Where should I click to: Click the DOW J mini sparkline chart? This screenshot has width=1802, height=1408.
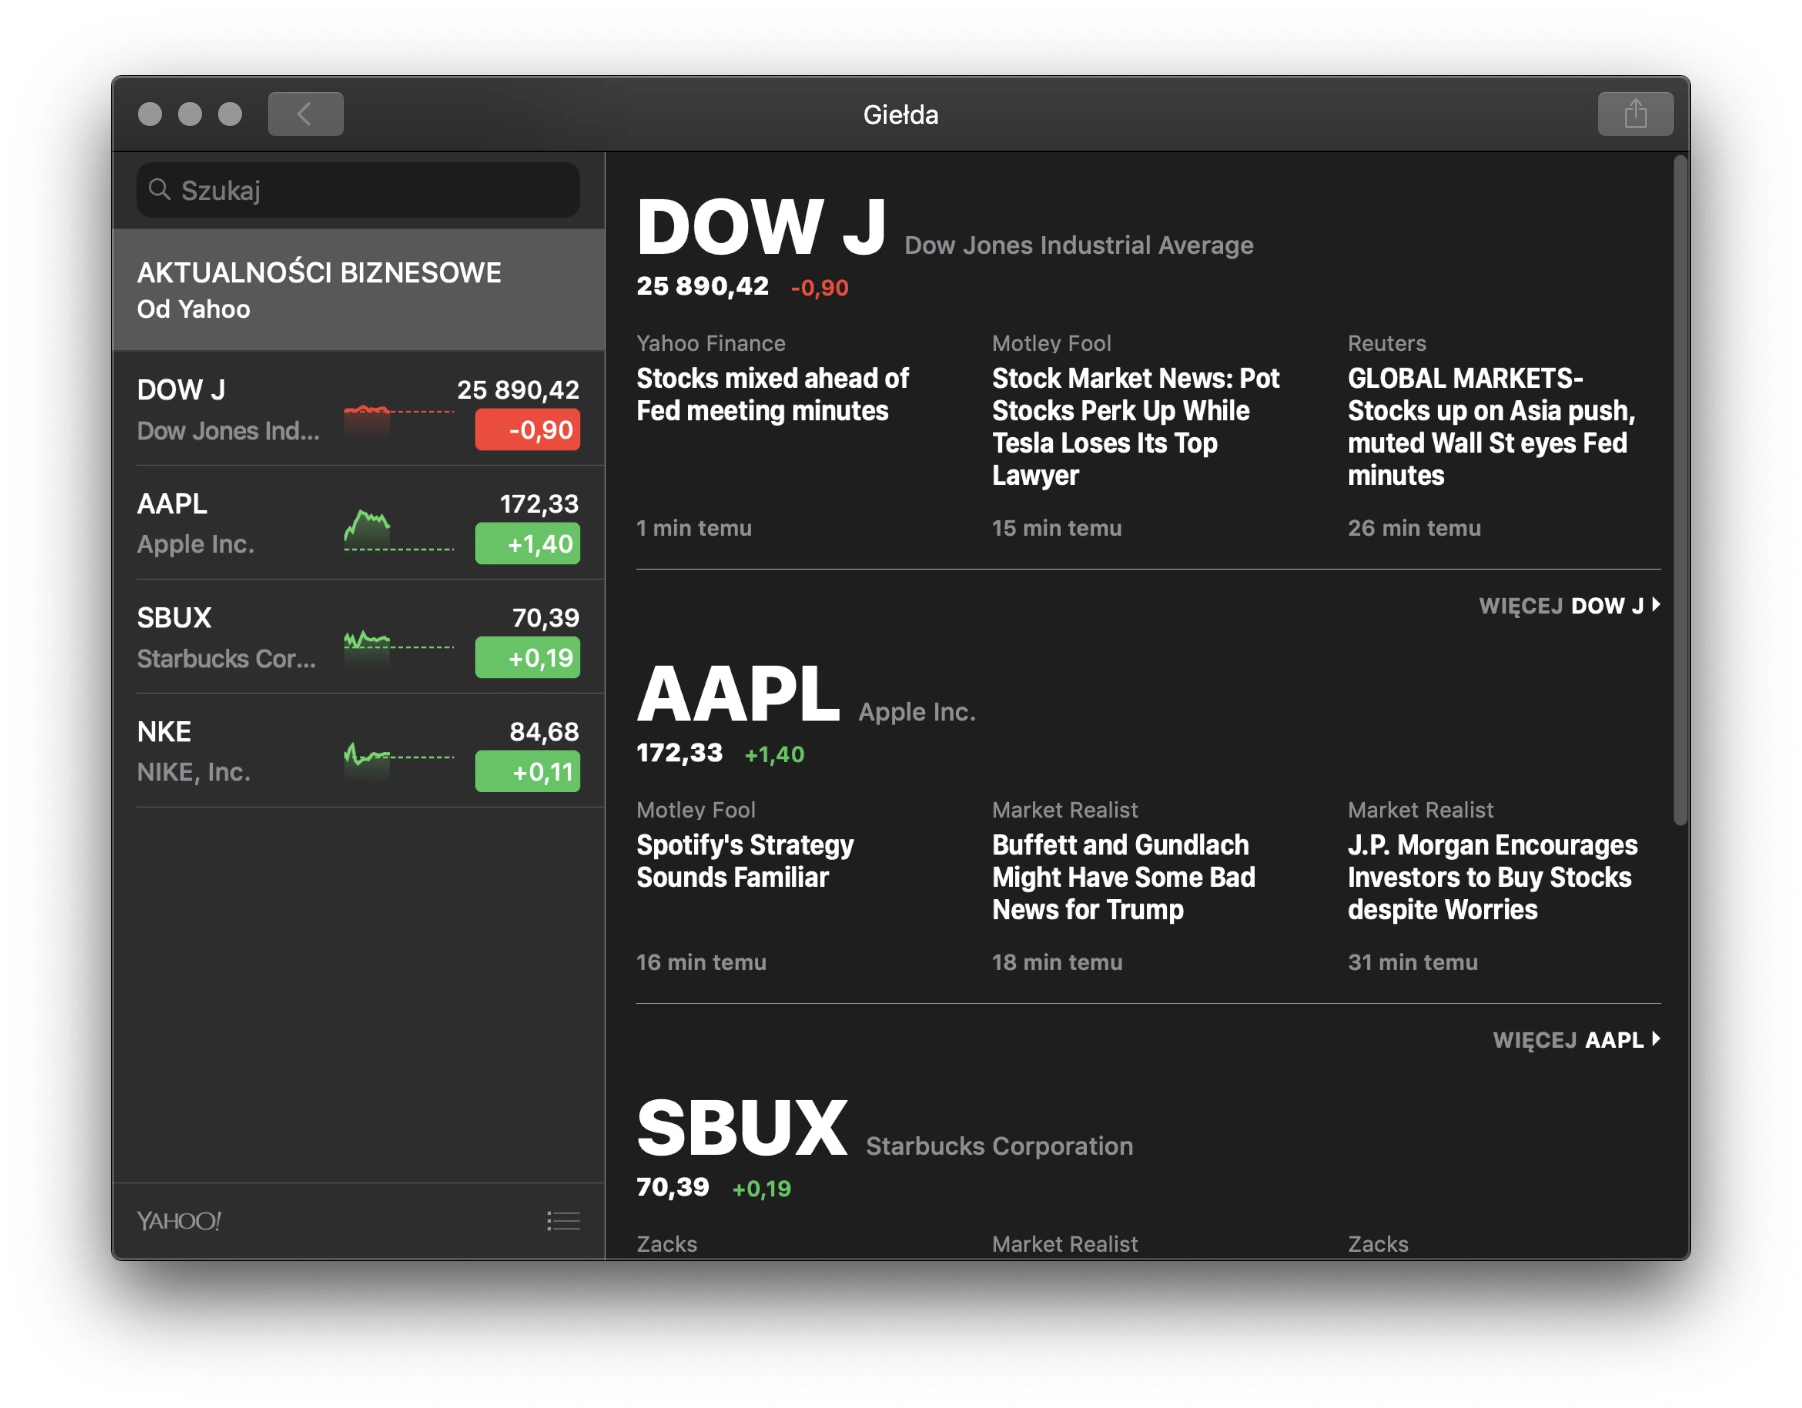point(398,420)
